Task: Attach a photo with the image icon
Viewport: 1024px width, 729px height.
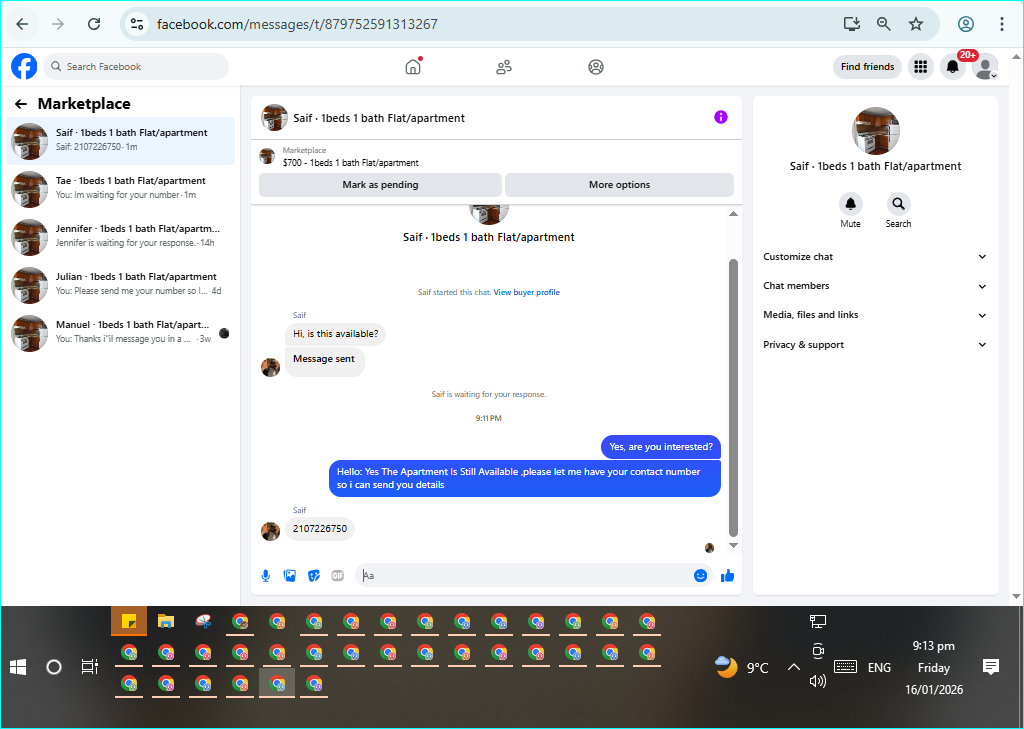Action: (289, 575)
